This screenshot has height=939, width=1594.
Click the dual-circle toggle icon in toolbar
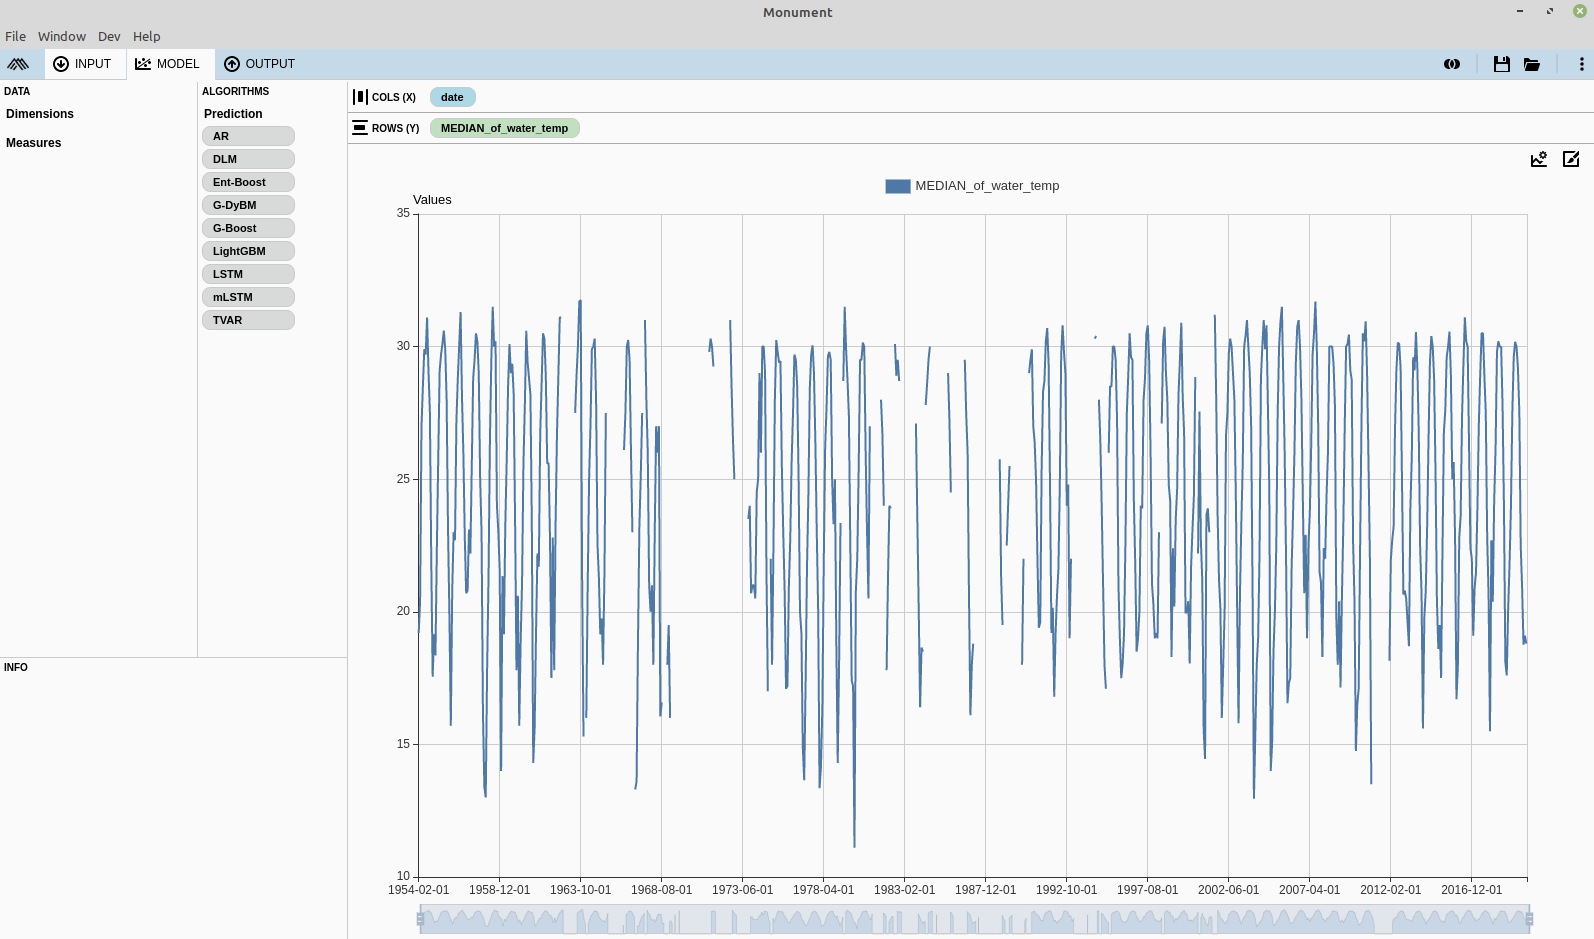[x=1452, y=64]
